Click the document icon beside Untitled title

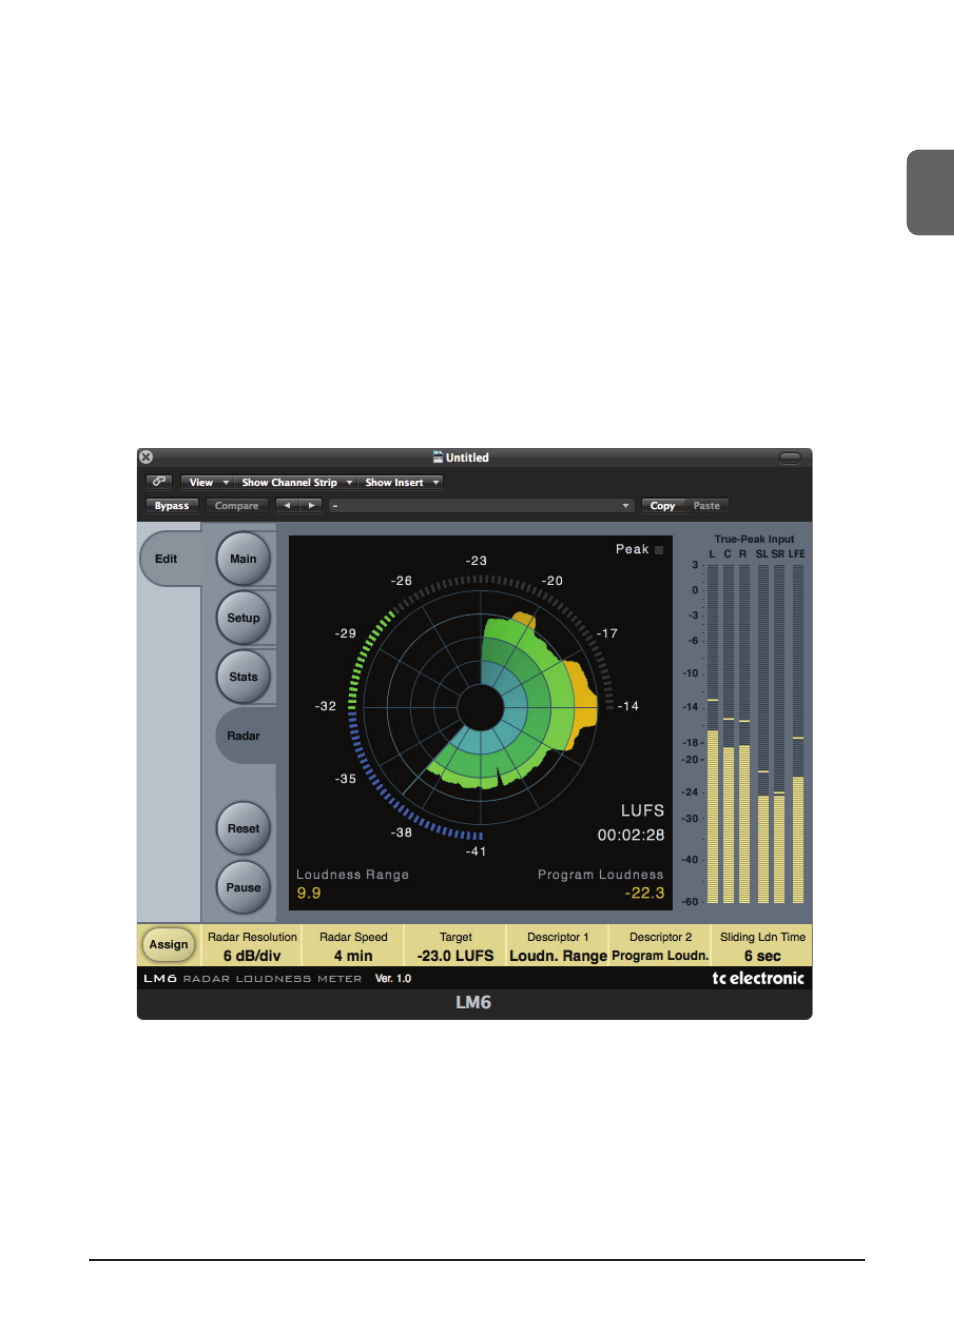pyautogui.click(x=438, y=457)
